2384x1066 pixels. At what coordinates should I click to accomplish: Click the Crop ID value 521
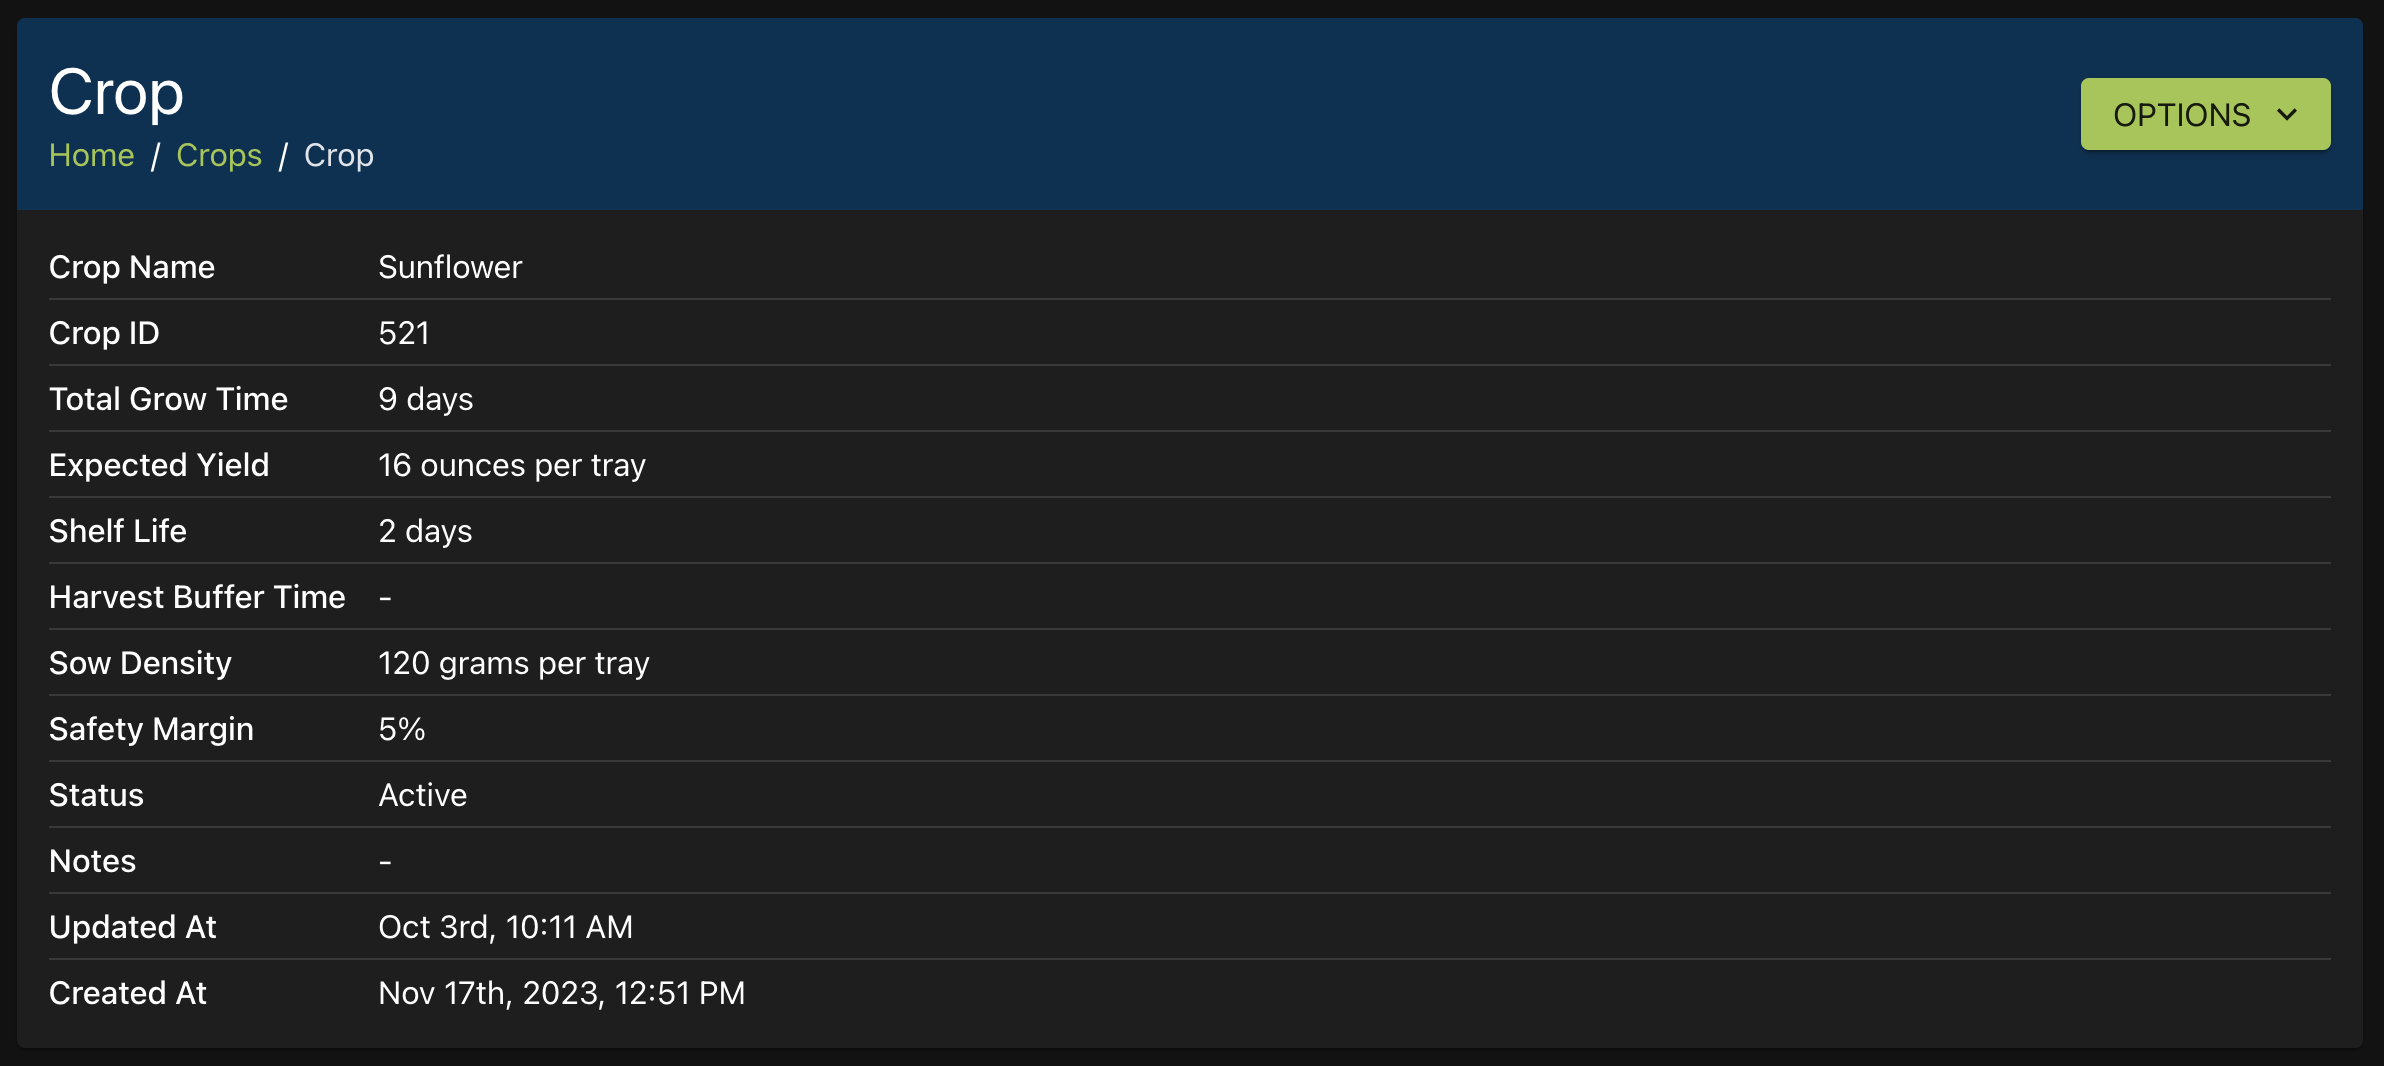click(404, 333)
